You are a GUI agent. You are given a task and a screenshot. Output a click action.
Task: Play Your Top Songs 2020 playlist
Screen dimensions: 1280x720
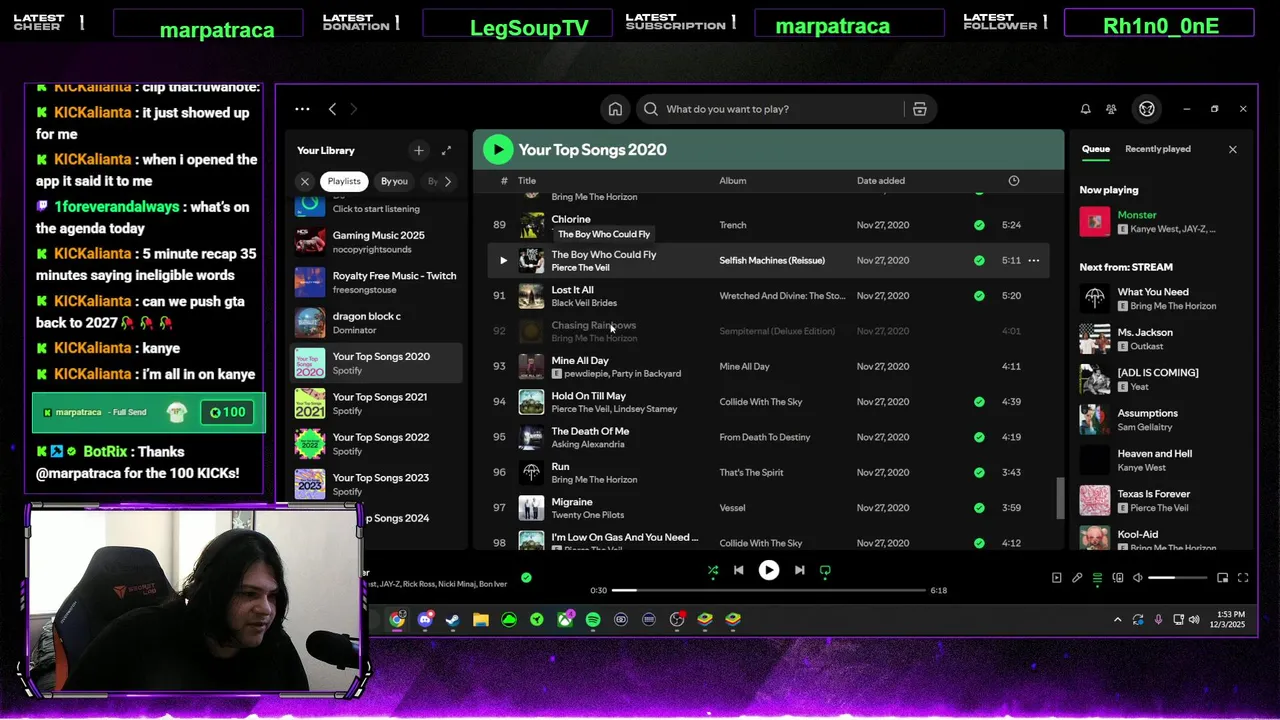tap(497, 150)
